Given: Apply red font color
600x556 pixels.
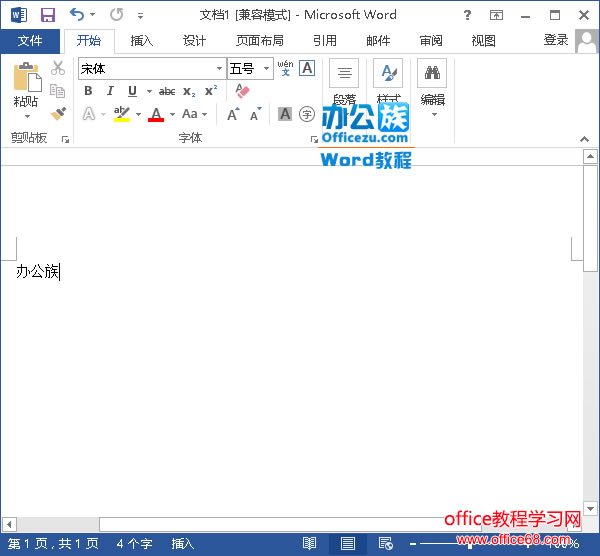Looking at the screenshot, I should (x=156, y=114).
